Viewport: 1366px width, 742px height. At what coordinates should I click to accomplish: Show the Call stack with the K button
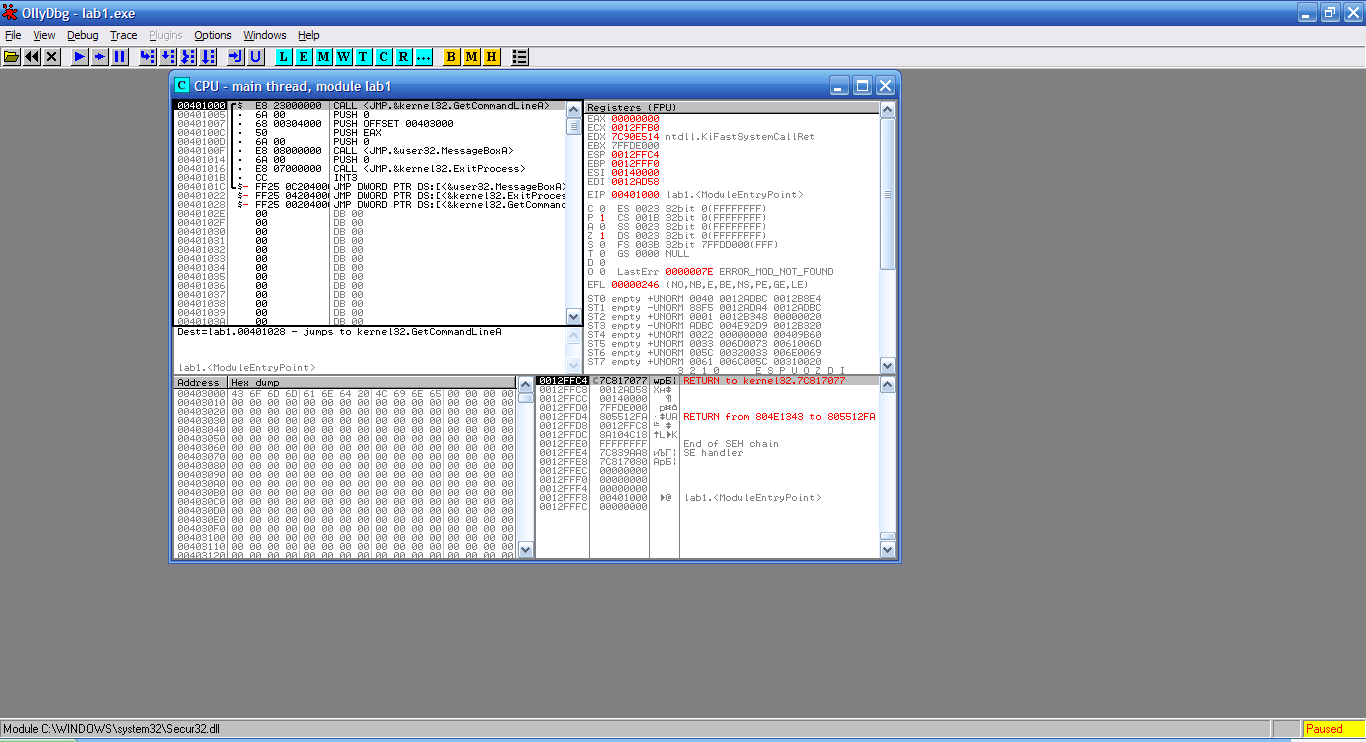click(383, 57)
